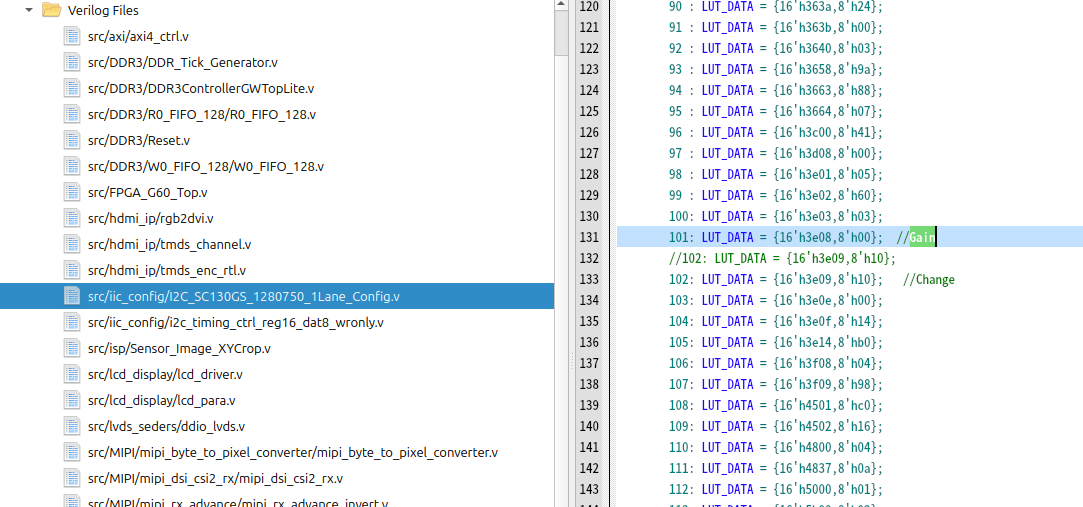Select src/lvds_seders/ddio_lvds.v file
Viewport: 1083px width, 507px height.
point(166,426)
